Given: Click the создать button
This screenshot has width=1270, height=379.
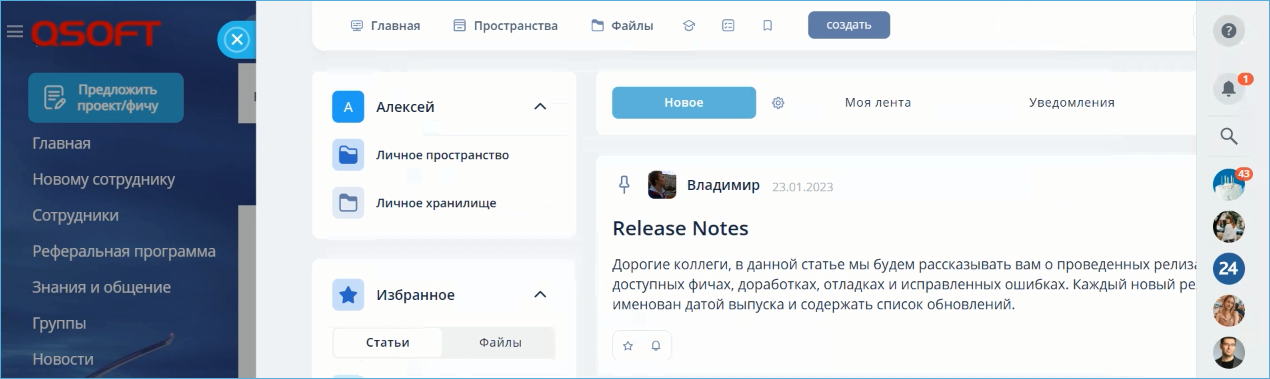Looking at the screenshot, I should tap(849, 25).
